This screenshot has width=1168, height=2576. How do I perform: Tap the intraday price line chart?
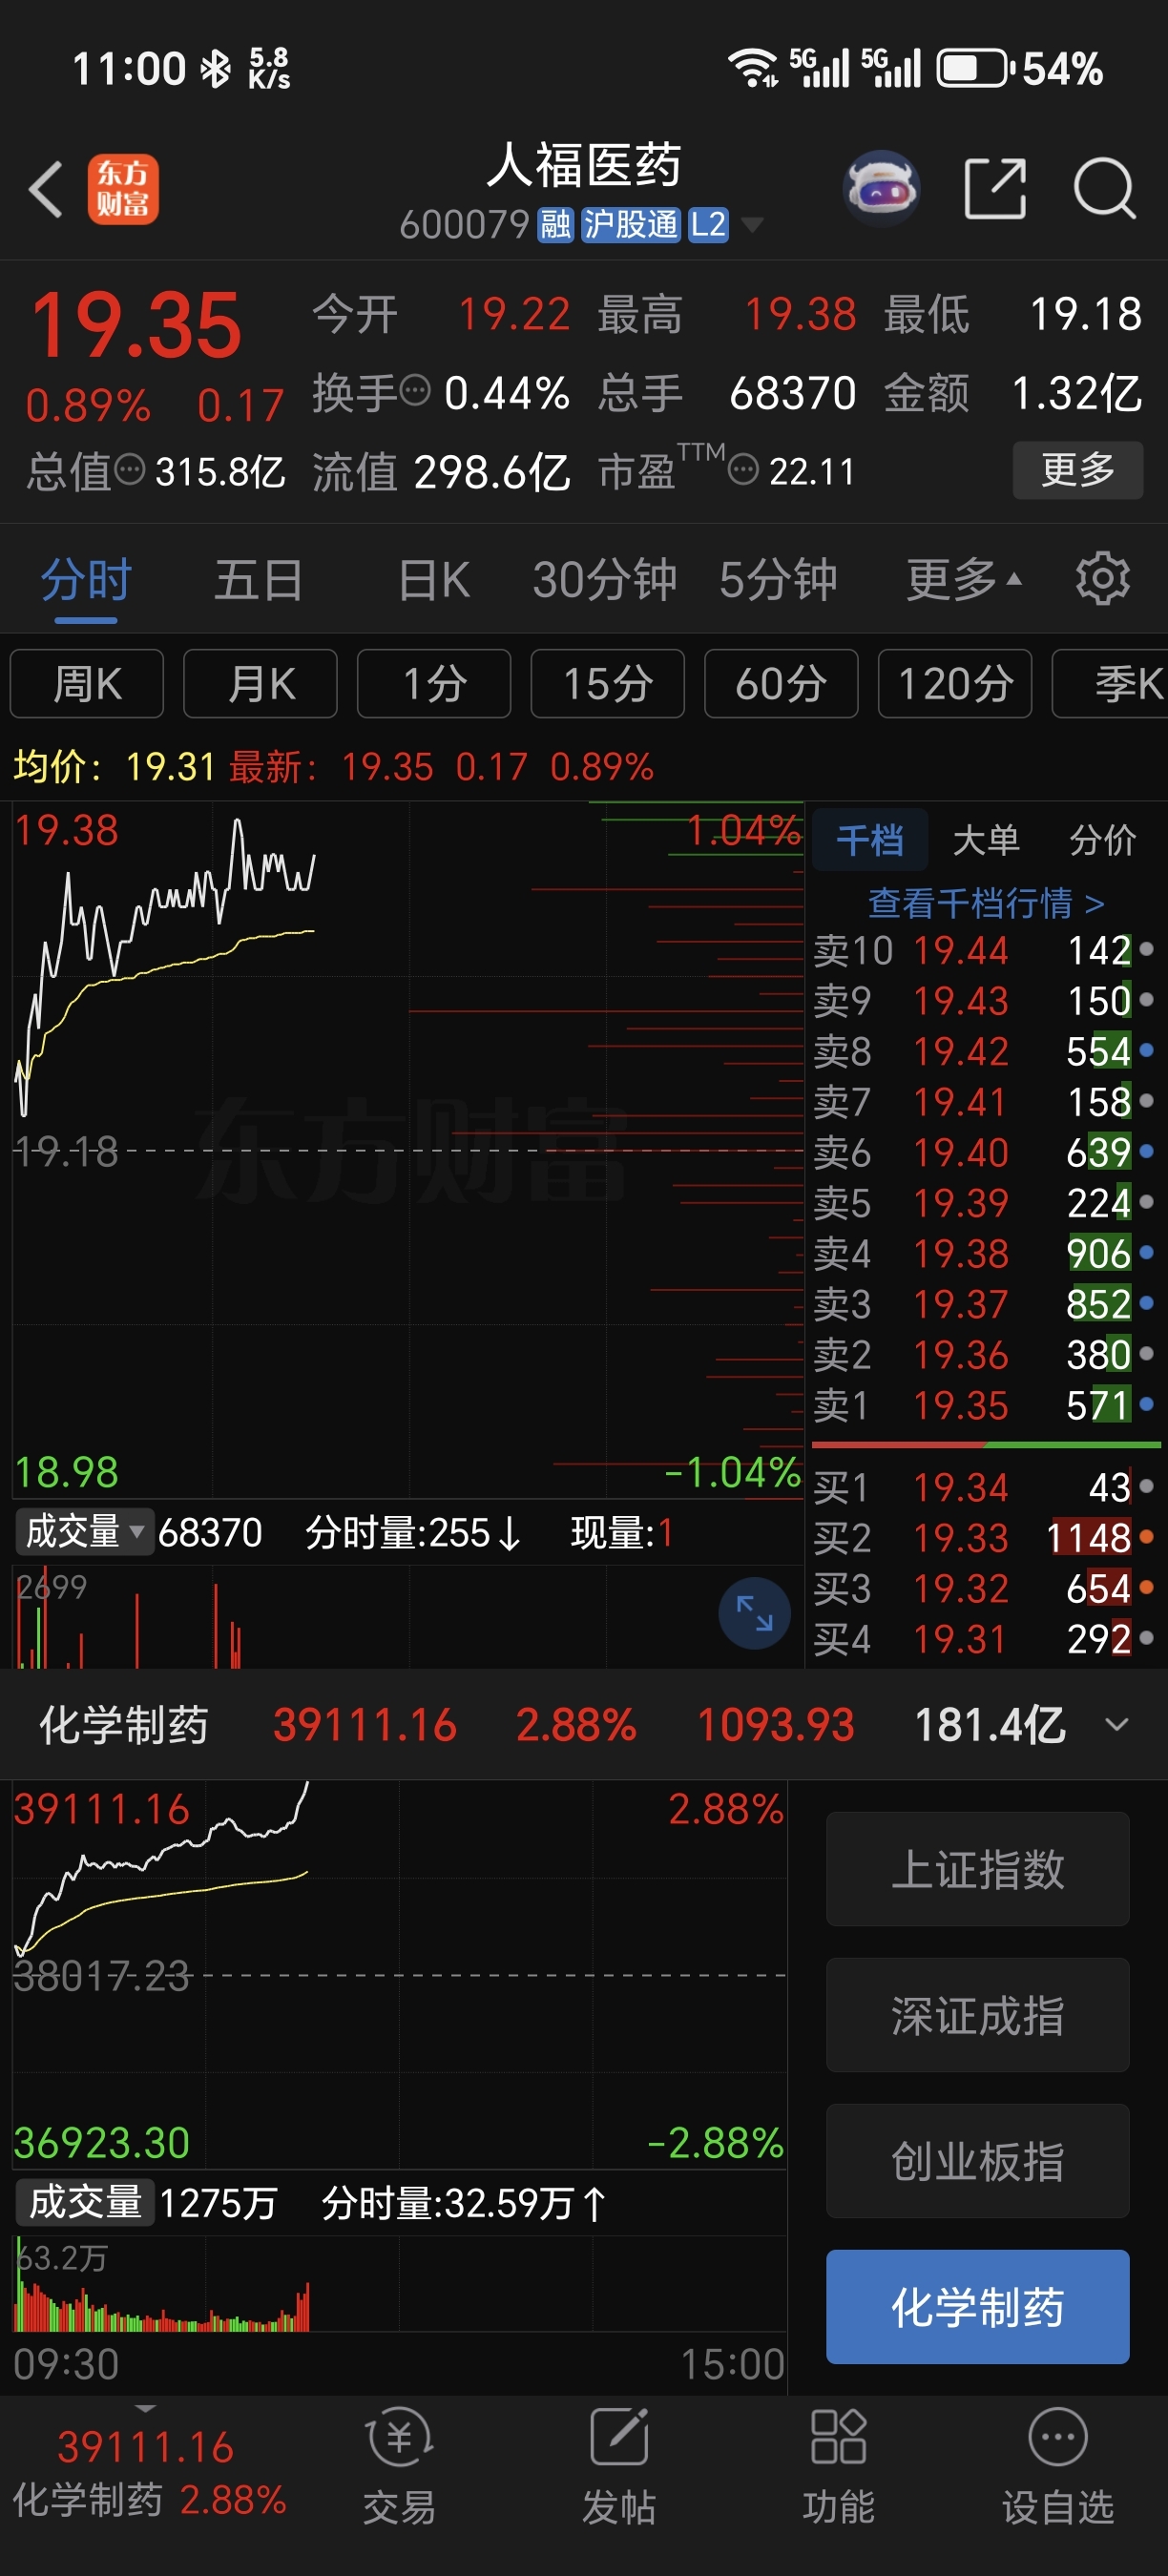(407, 1150)
